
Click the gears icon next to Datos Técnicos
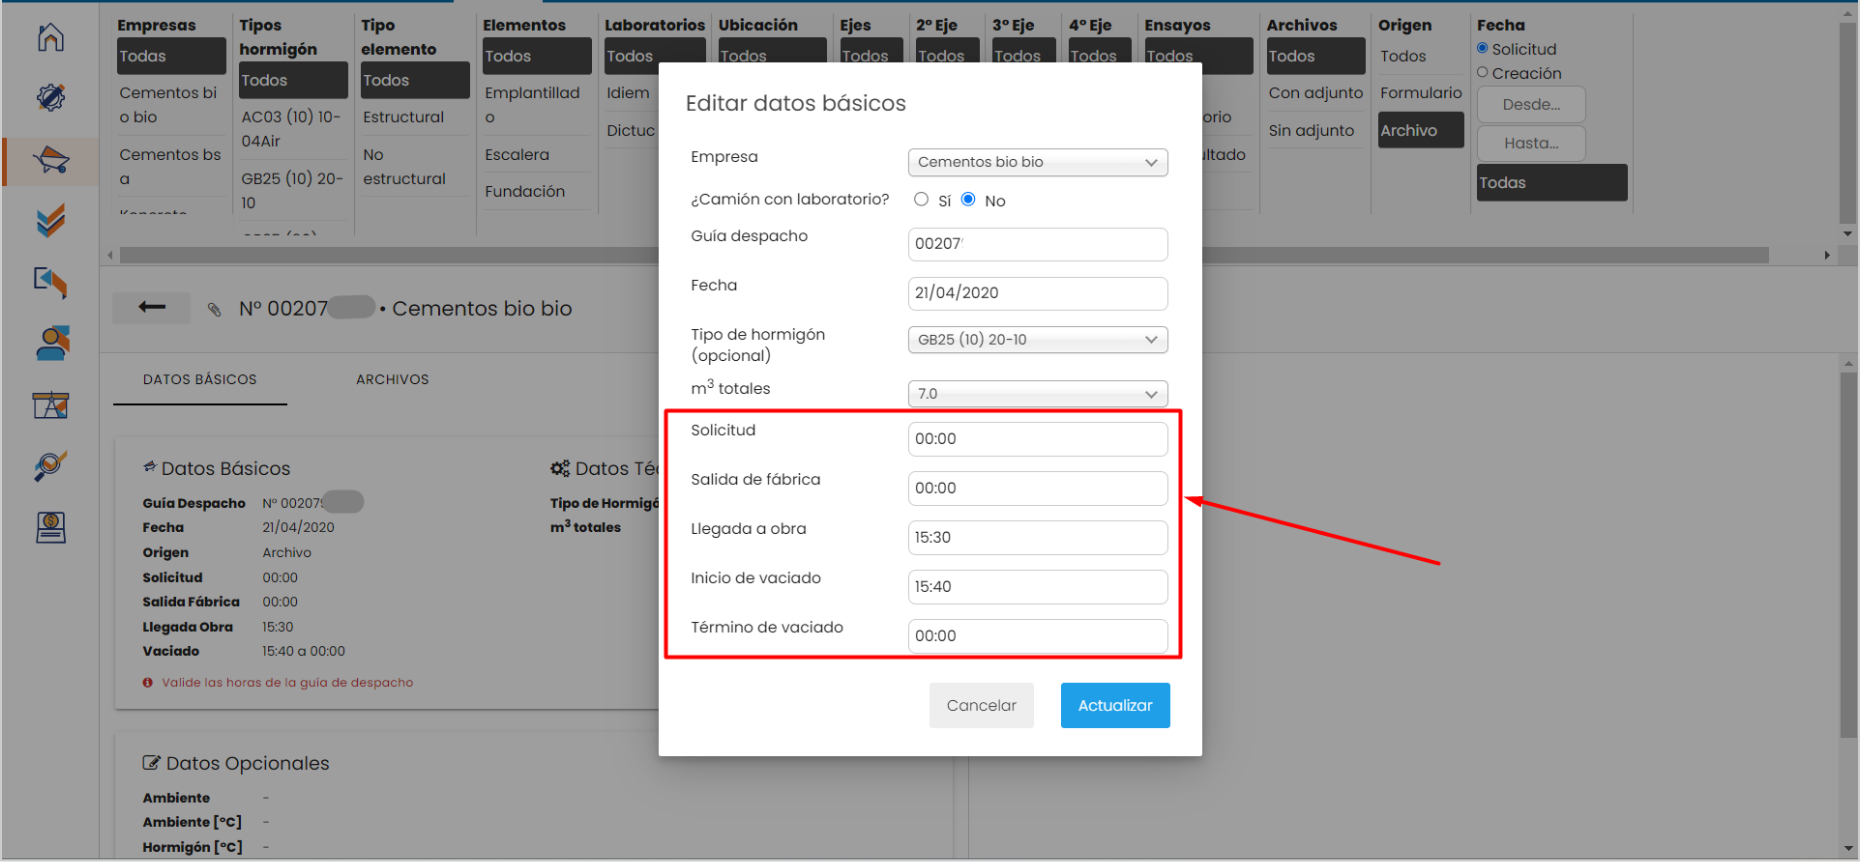click(560, 469)
